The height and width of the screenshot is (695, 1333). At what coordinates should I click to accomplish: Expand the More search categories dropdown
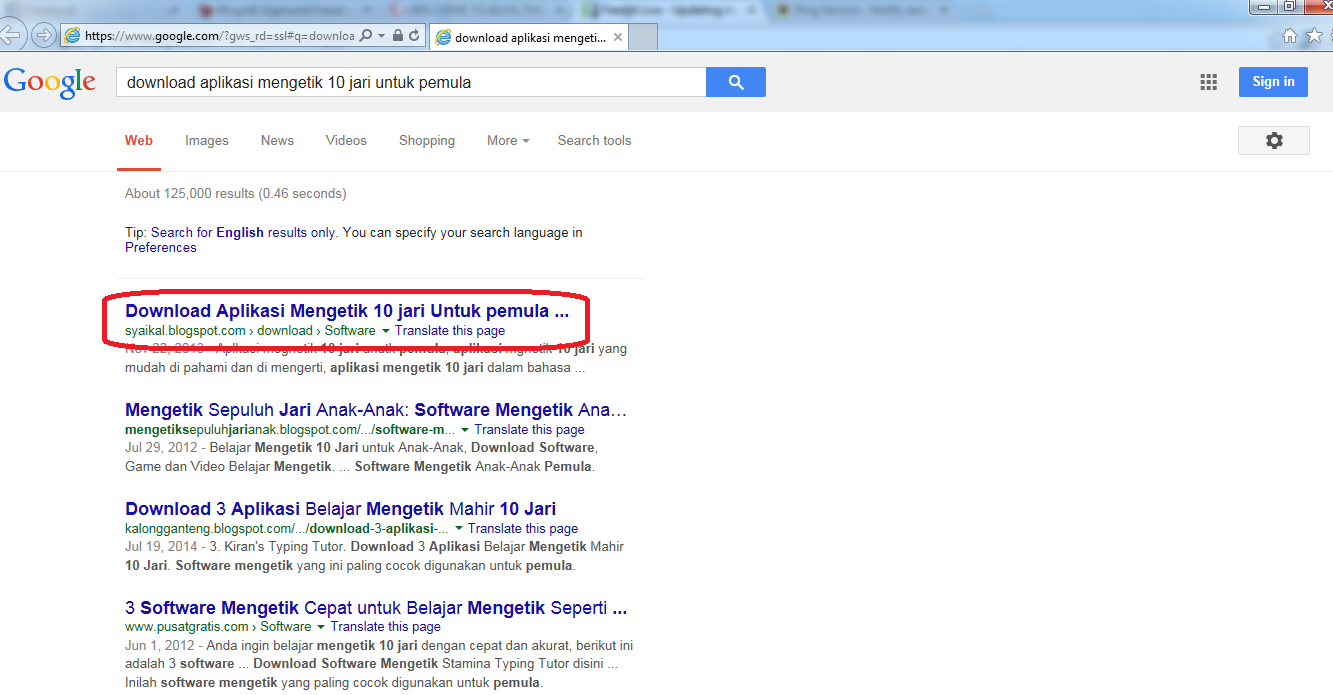tap(508, 140)
